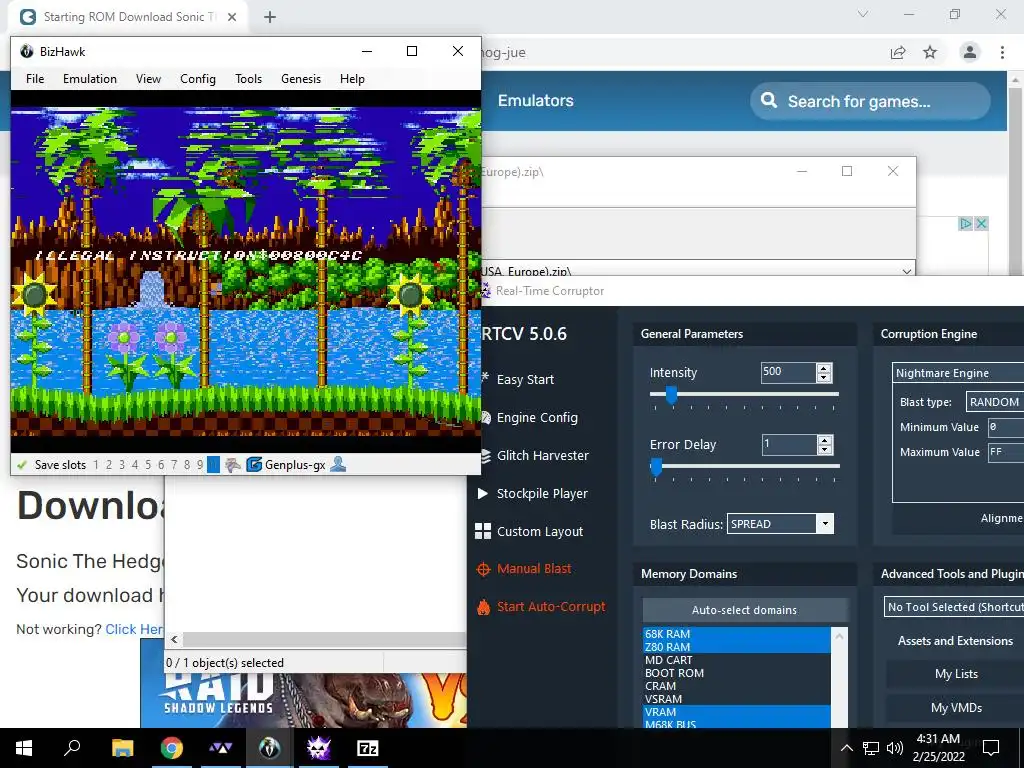
Task: Click the blue user profile status icon
Action: tap(338, 464)
